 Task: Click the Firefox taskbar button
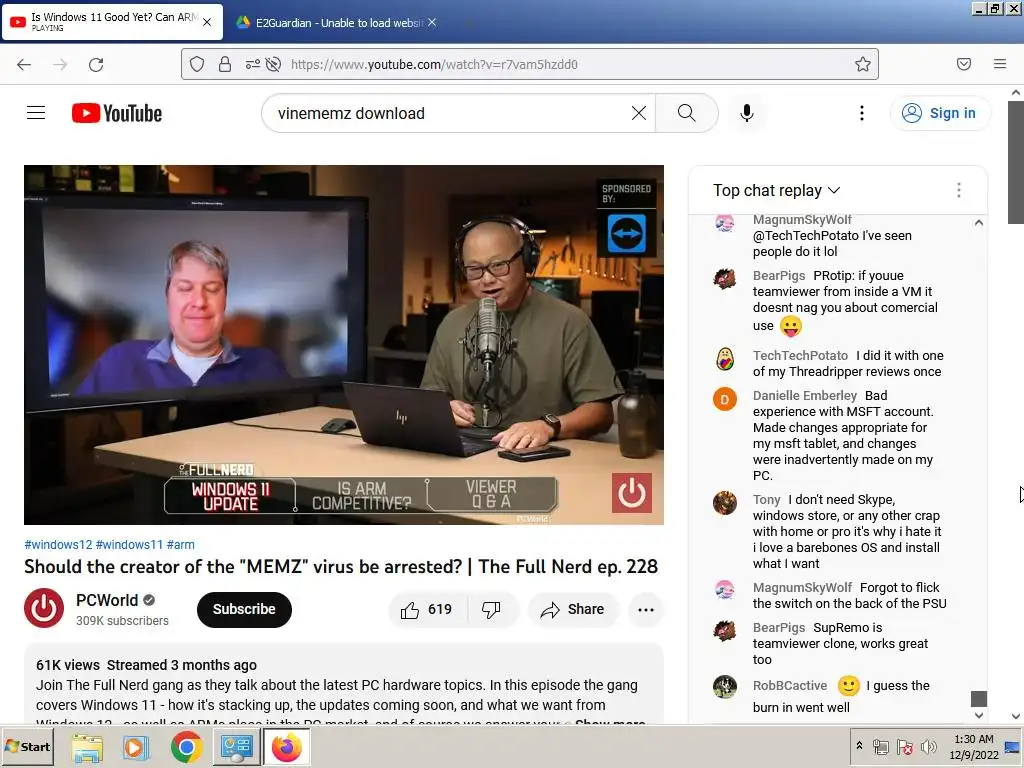pos(286,747)
